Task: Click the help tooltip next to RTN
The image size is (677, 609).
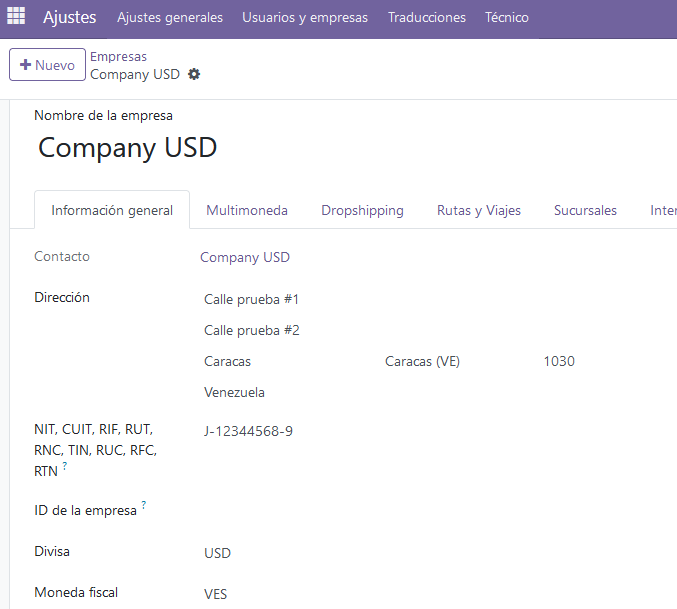Action: pyautogui.click(x=65, y=465)
